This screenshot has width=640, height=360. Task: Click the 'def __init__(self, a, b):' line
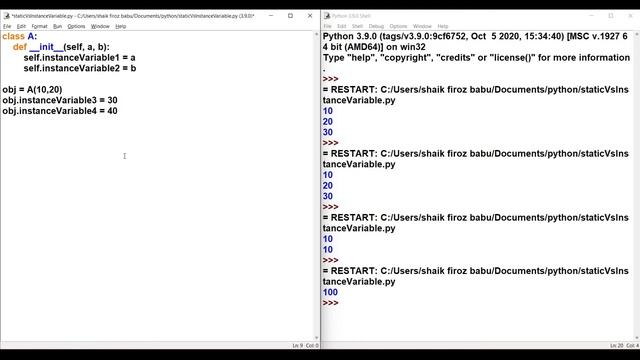[61, 47]
